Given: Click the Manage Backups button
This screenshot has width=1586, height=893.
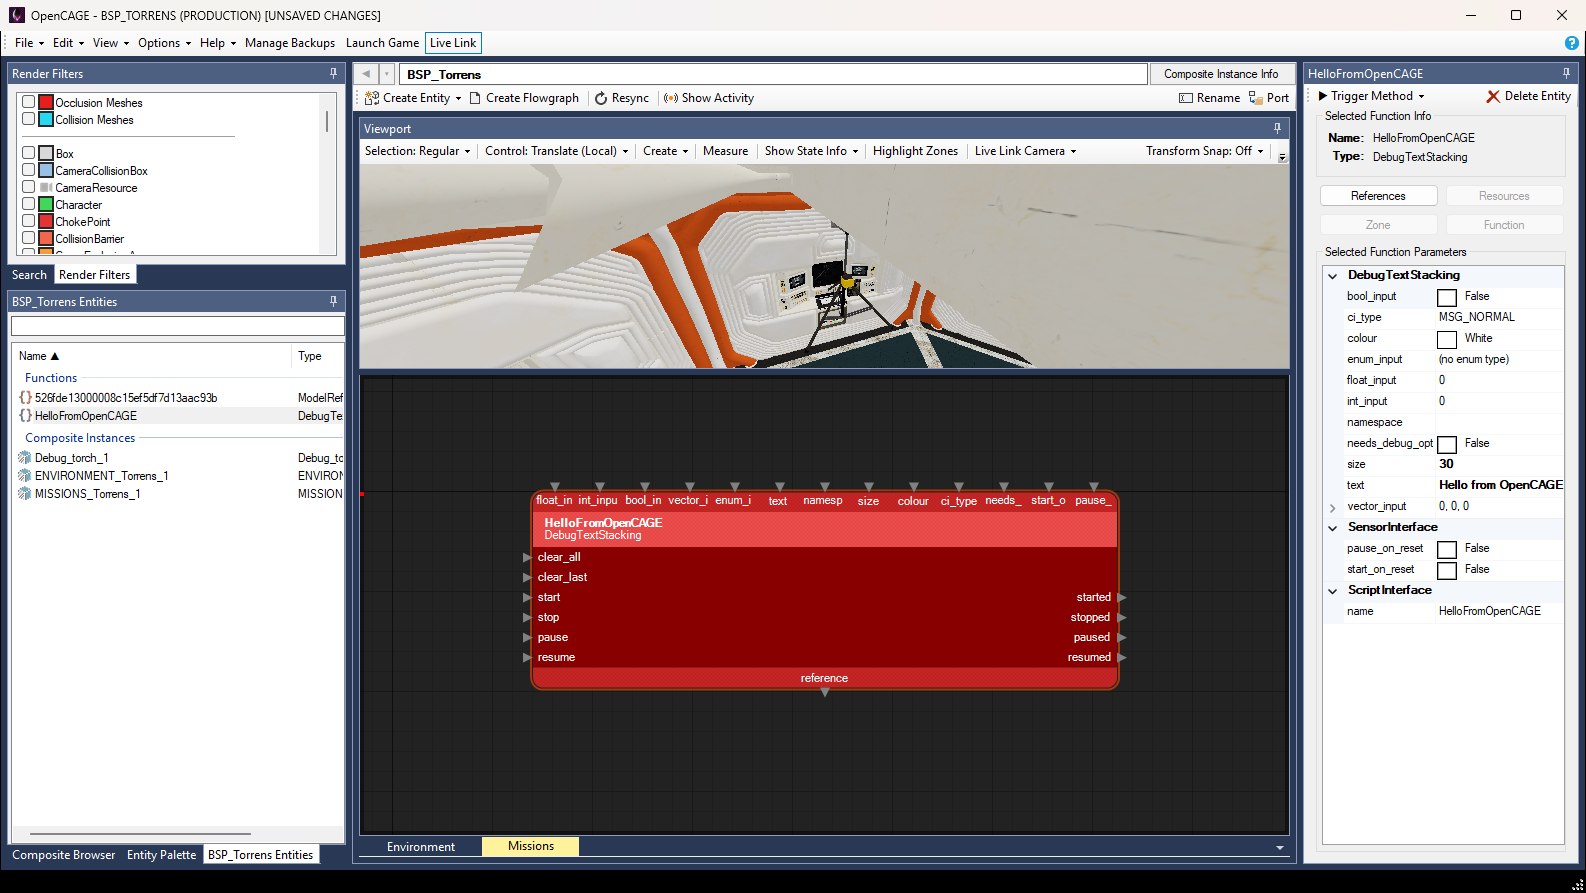Looking at the screenshot, I should [290, 43].
